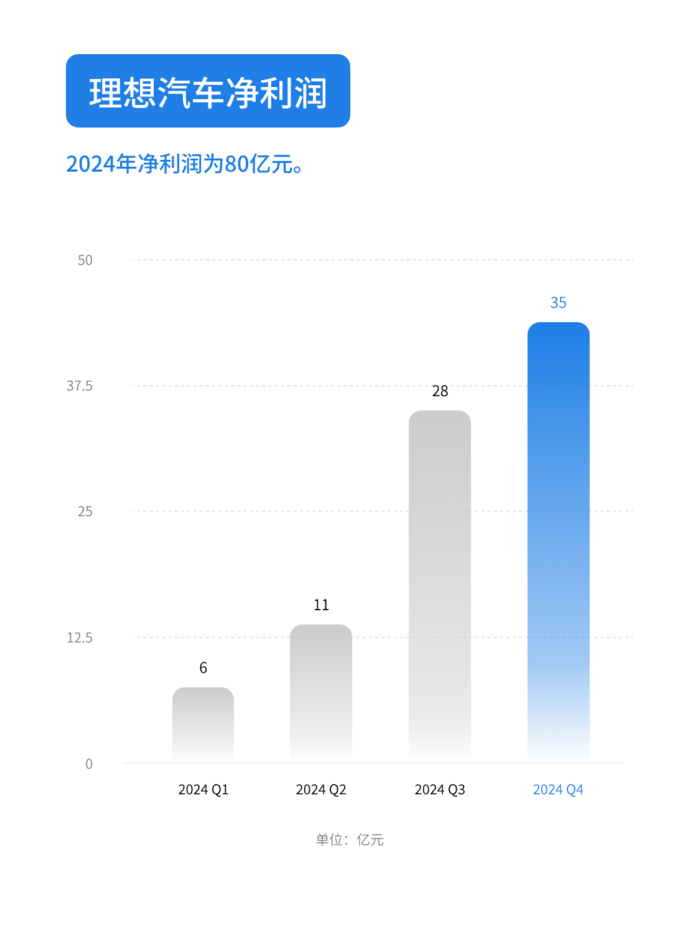
Task: Select value label 11 above Q2
Action: [321, 605]
